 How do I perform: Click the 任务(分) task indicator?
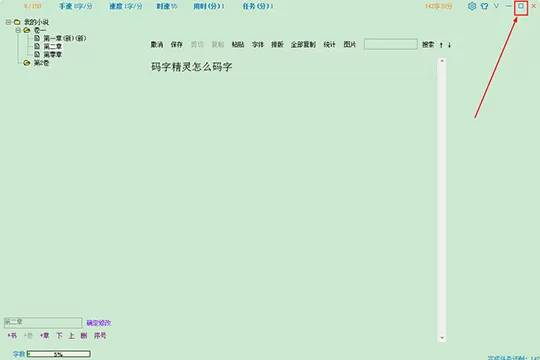(258, 6)
